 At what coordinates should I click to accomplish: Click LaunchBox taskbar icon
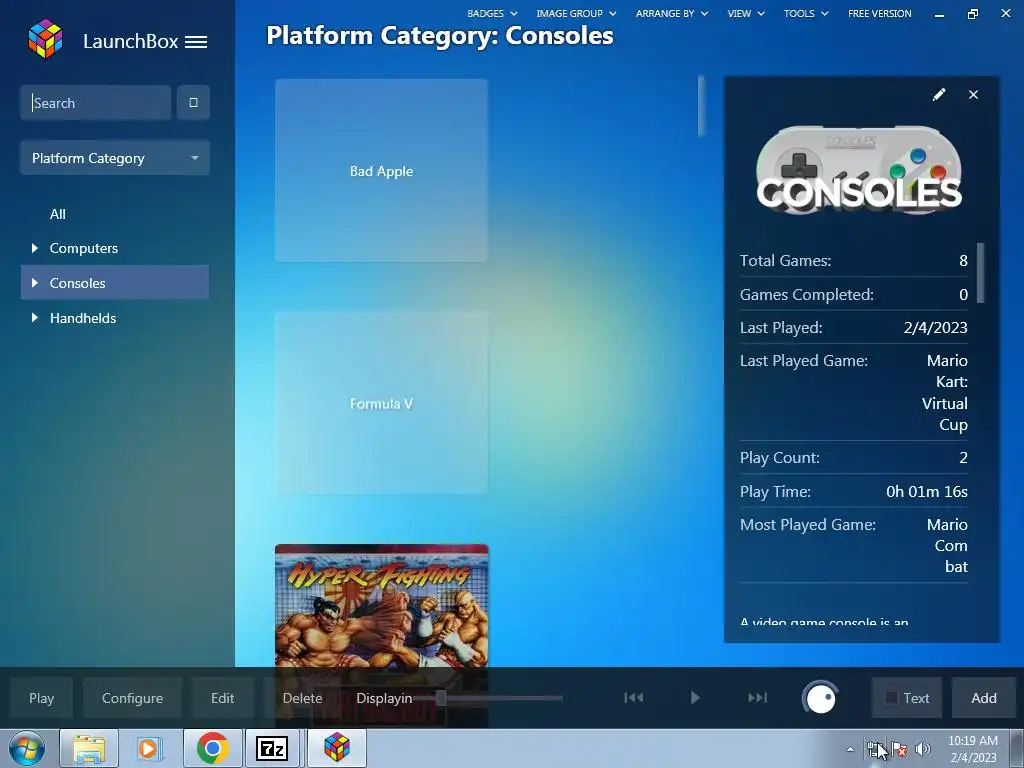pos(336,748)
